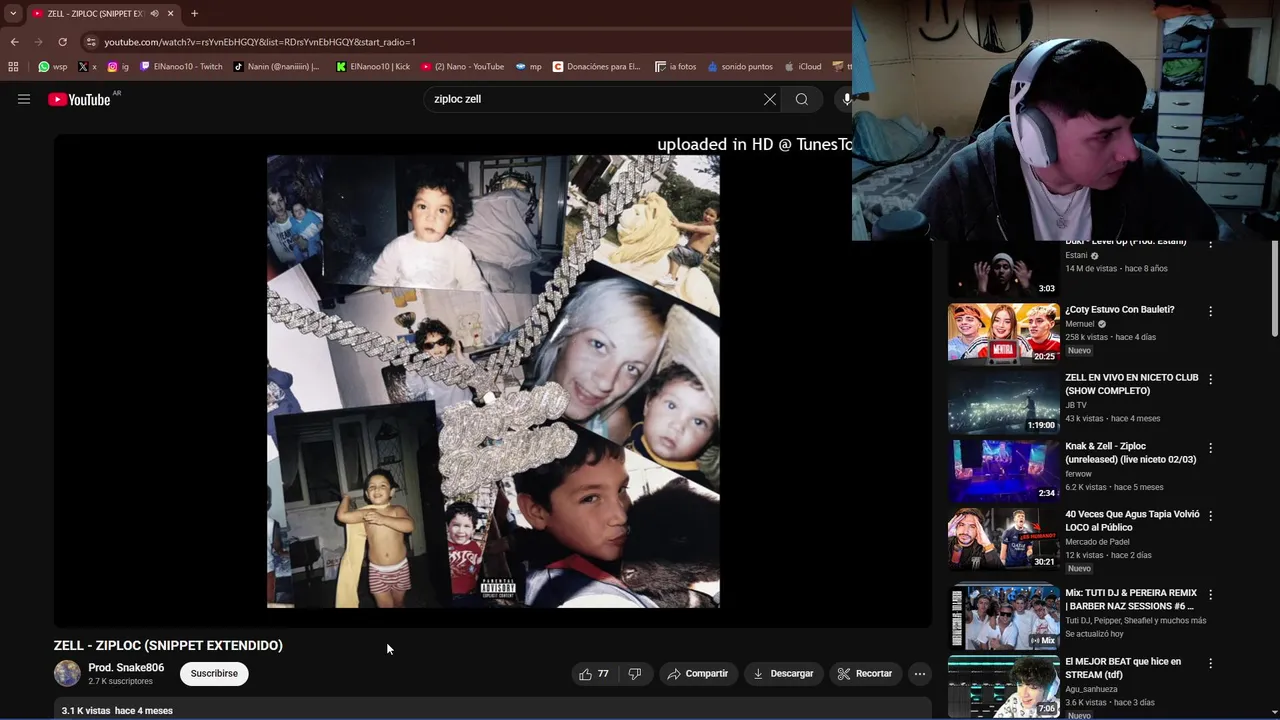Click the video player album artwork

493,381
